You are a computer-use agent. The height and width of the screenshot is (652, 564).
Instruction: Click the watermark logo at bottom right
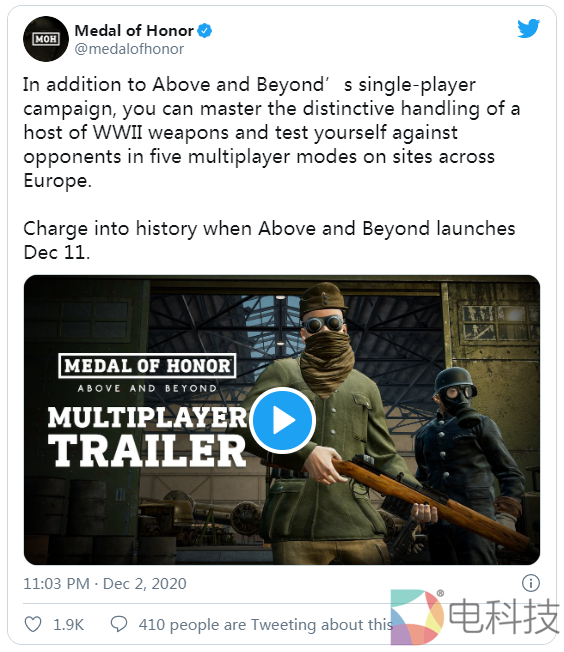click(474, 617)
